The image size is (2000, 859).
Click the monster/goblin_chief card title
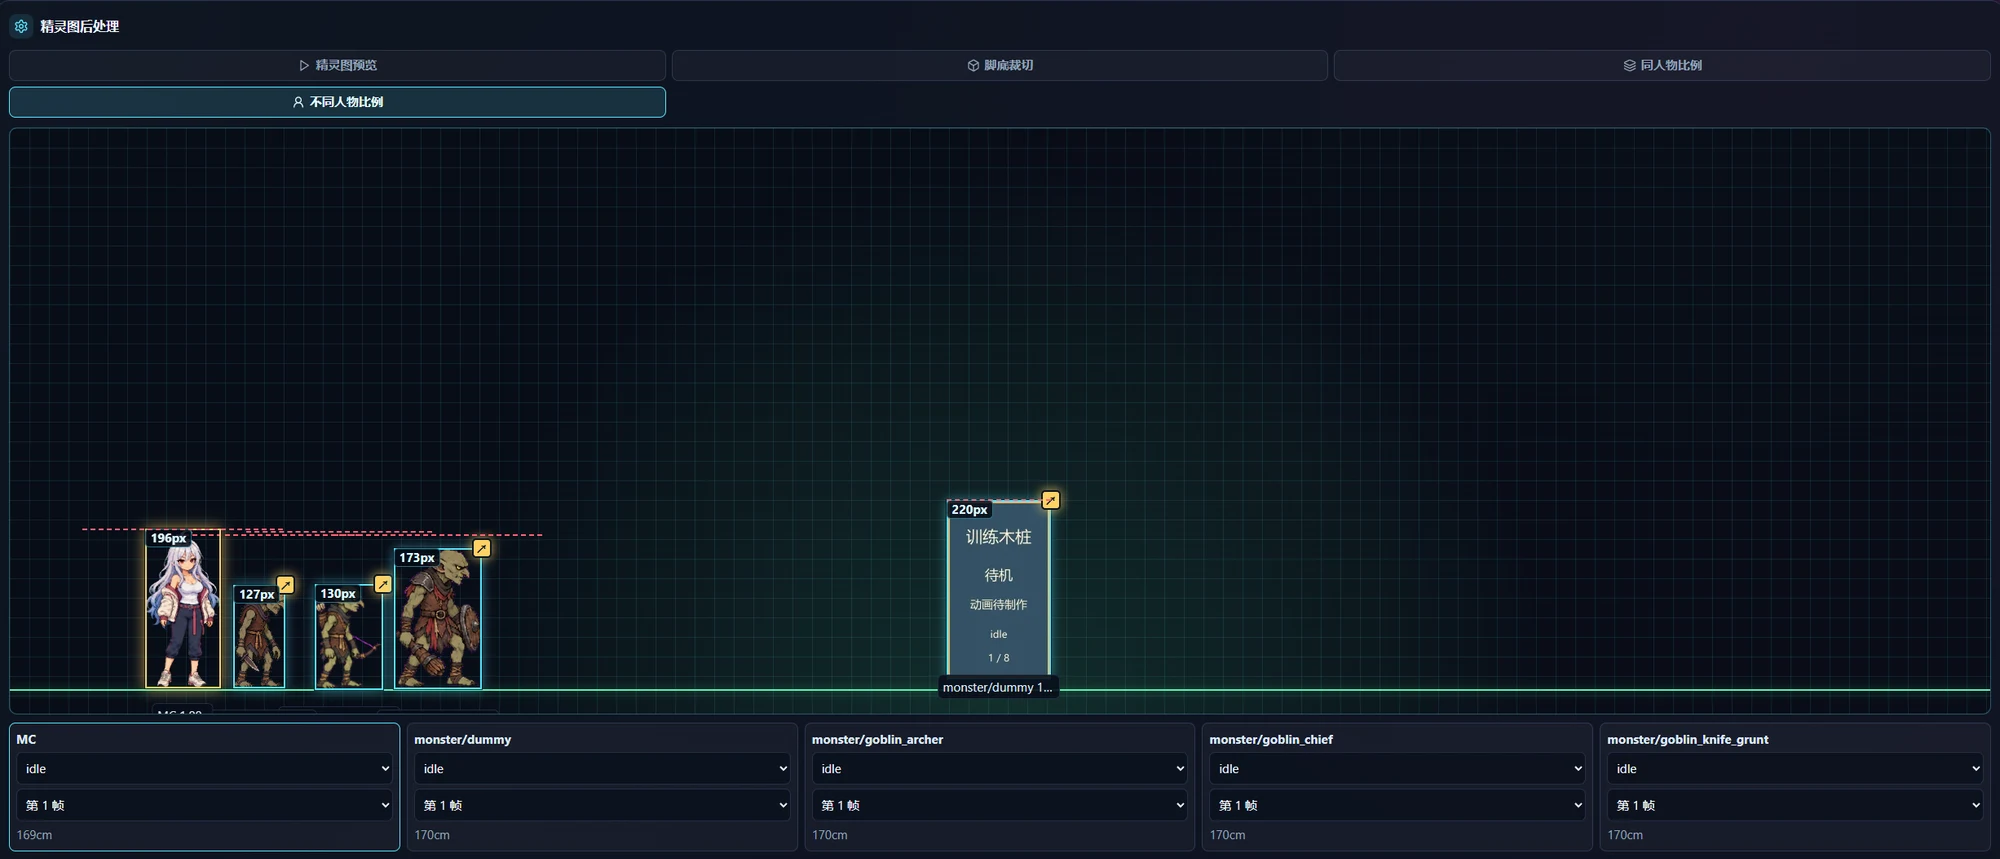(1271, 740)
